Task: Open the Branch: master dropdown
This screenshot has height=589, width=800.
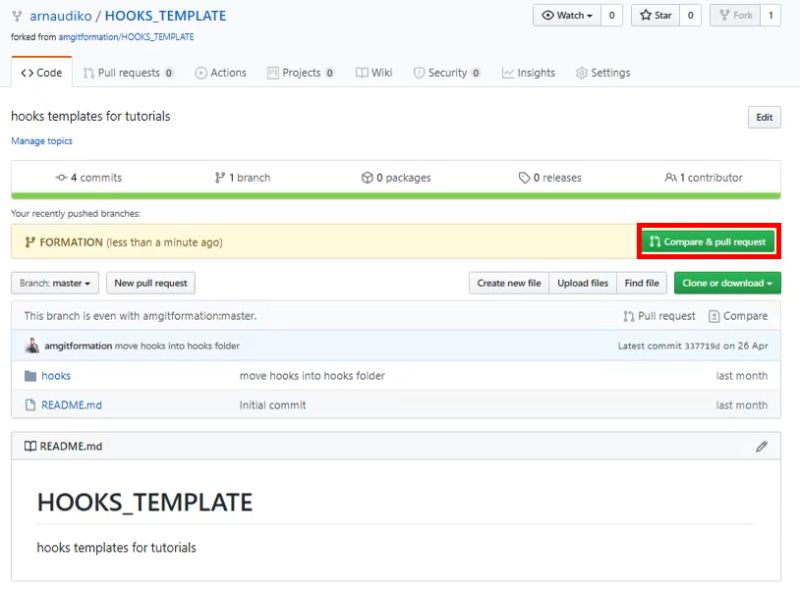Action: [x=54, y=283]
